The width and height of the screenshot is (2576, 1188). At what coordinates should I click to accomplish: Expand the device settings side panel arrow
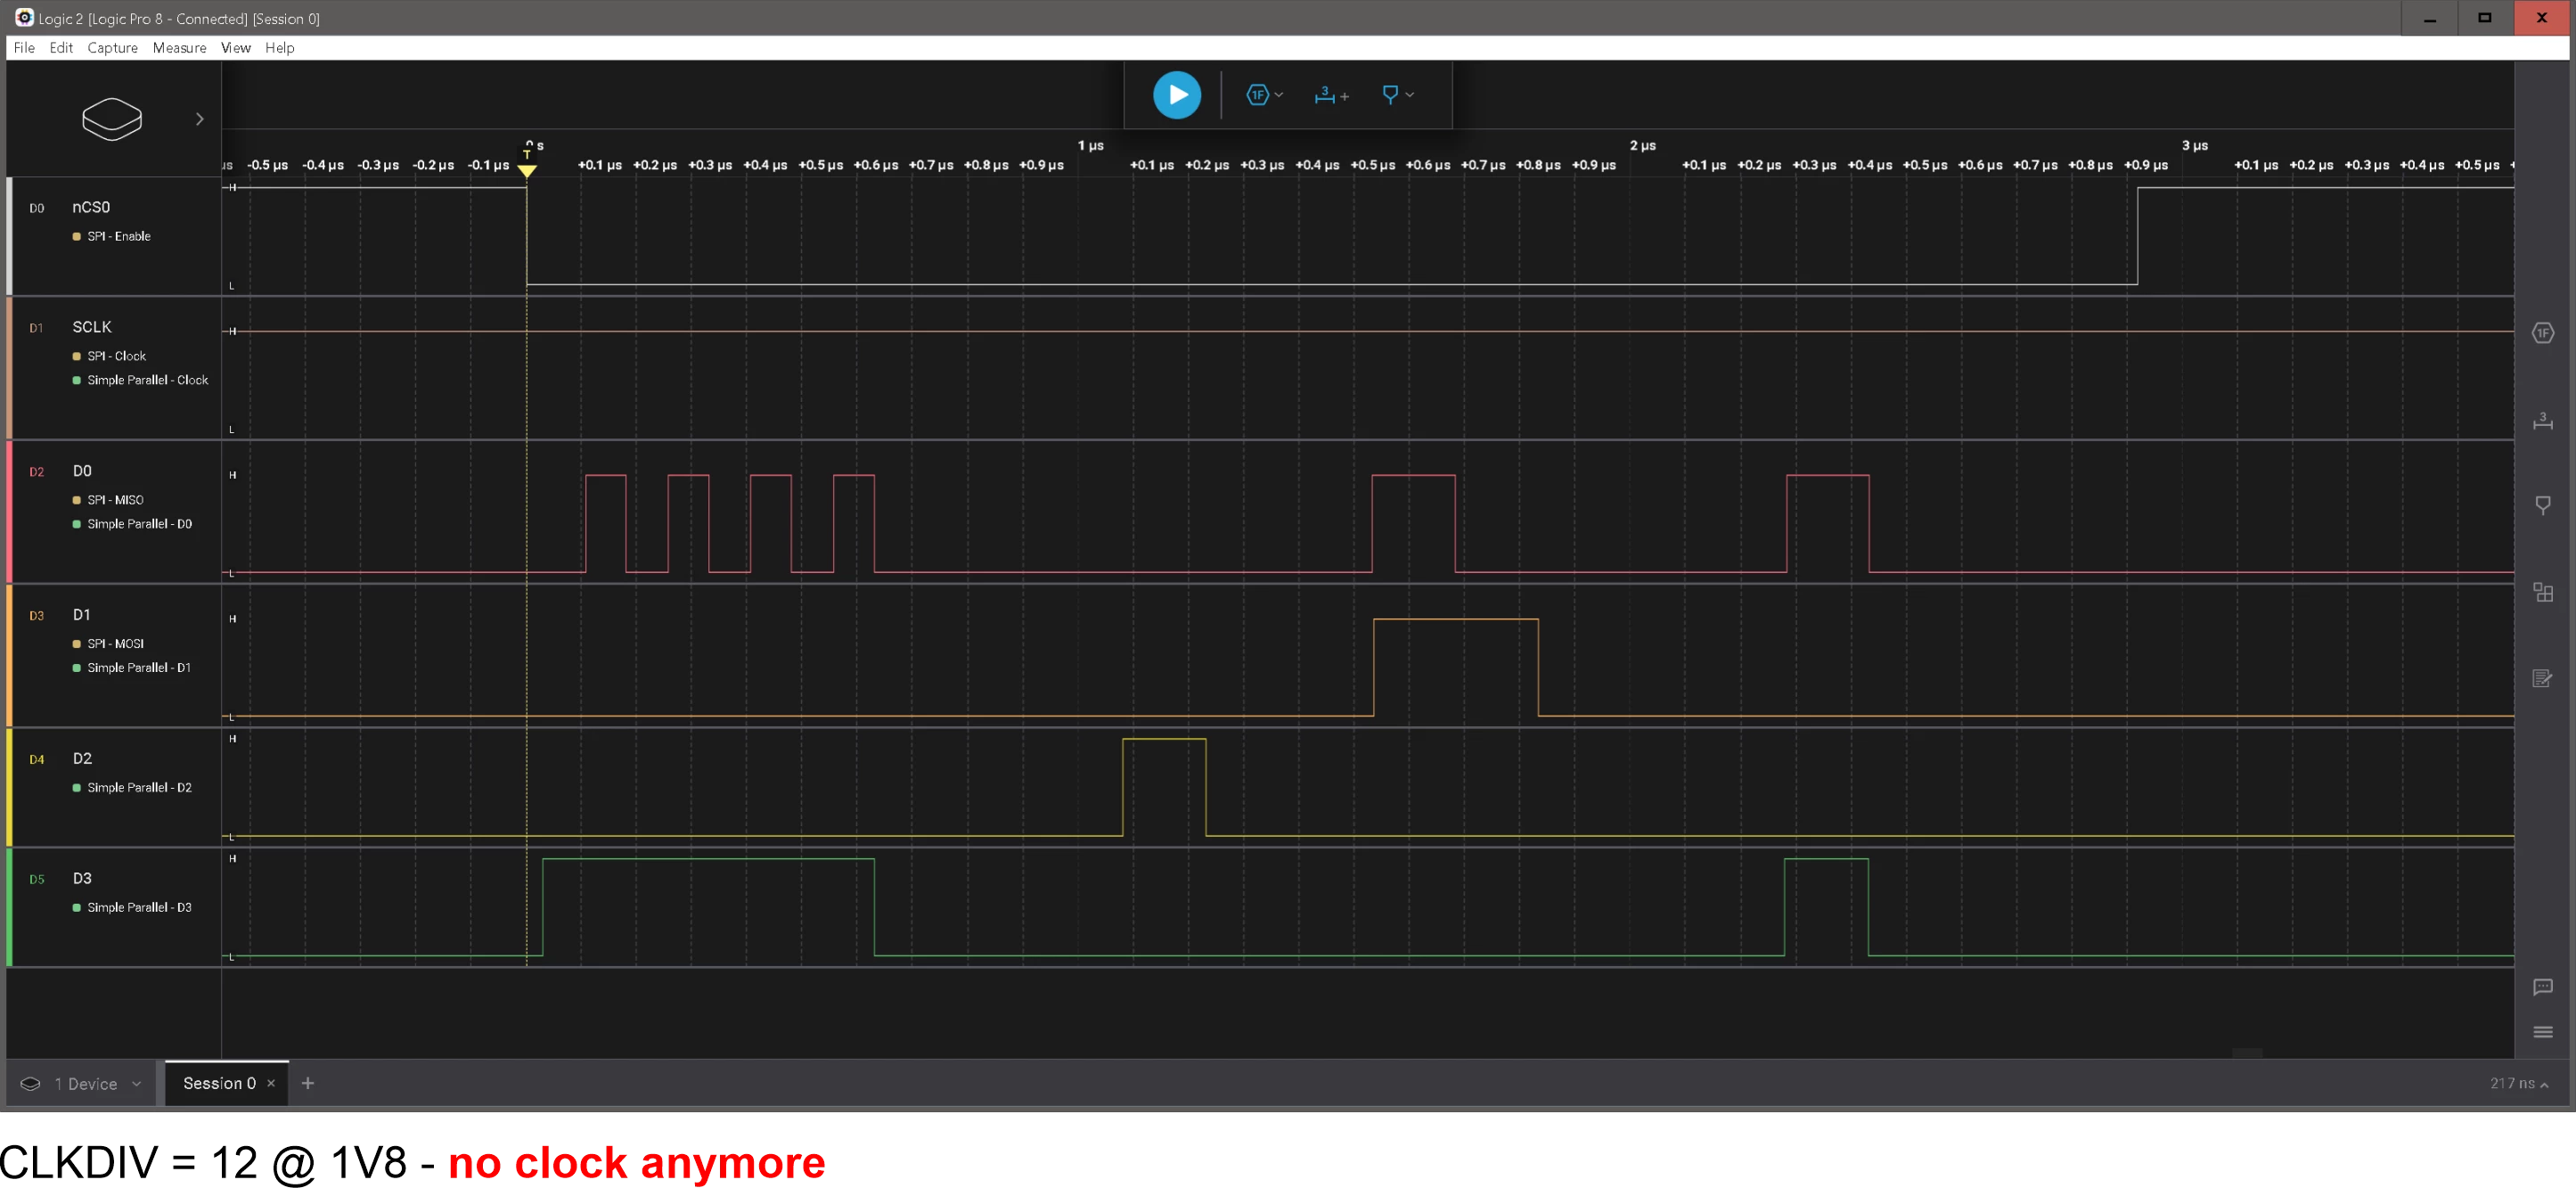[200, 119]
